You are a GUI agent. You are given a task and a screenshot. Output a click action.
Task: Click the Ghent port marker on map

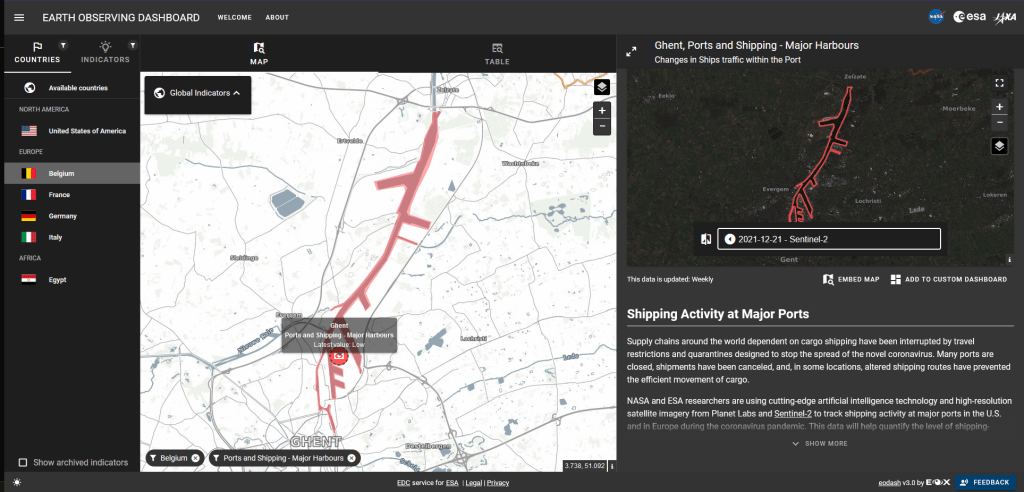(339, 356)
